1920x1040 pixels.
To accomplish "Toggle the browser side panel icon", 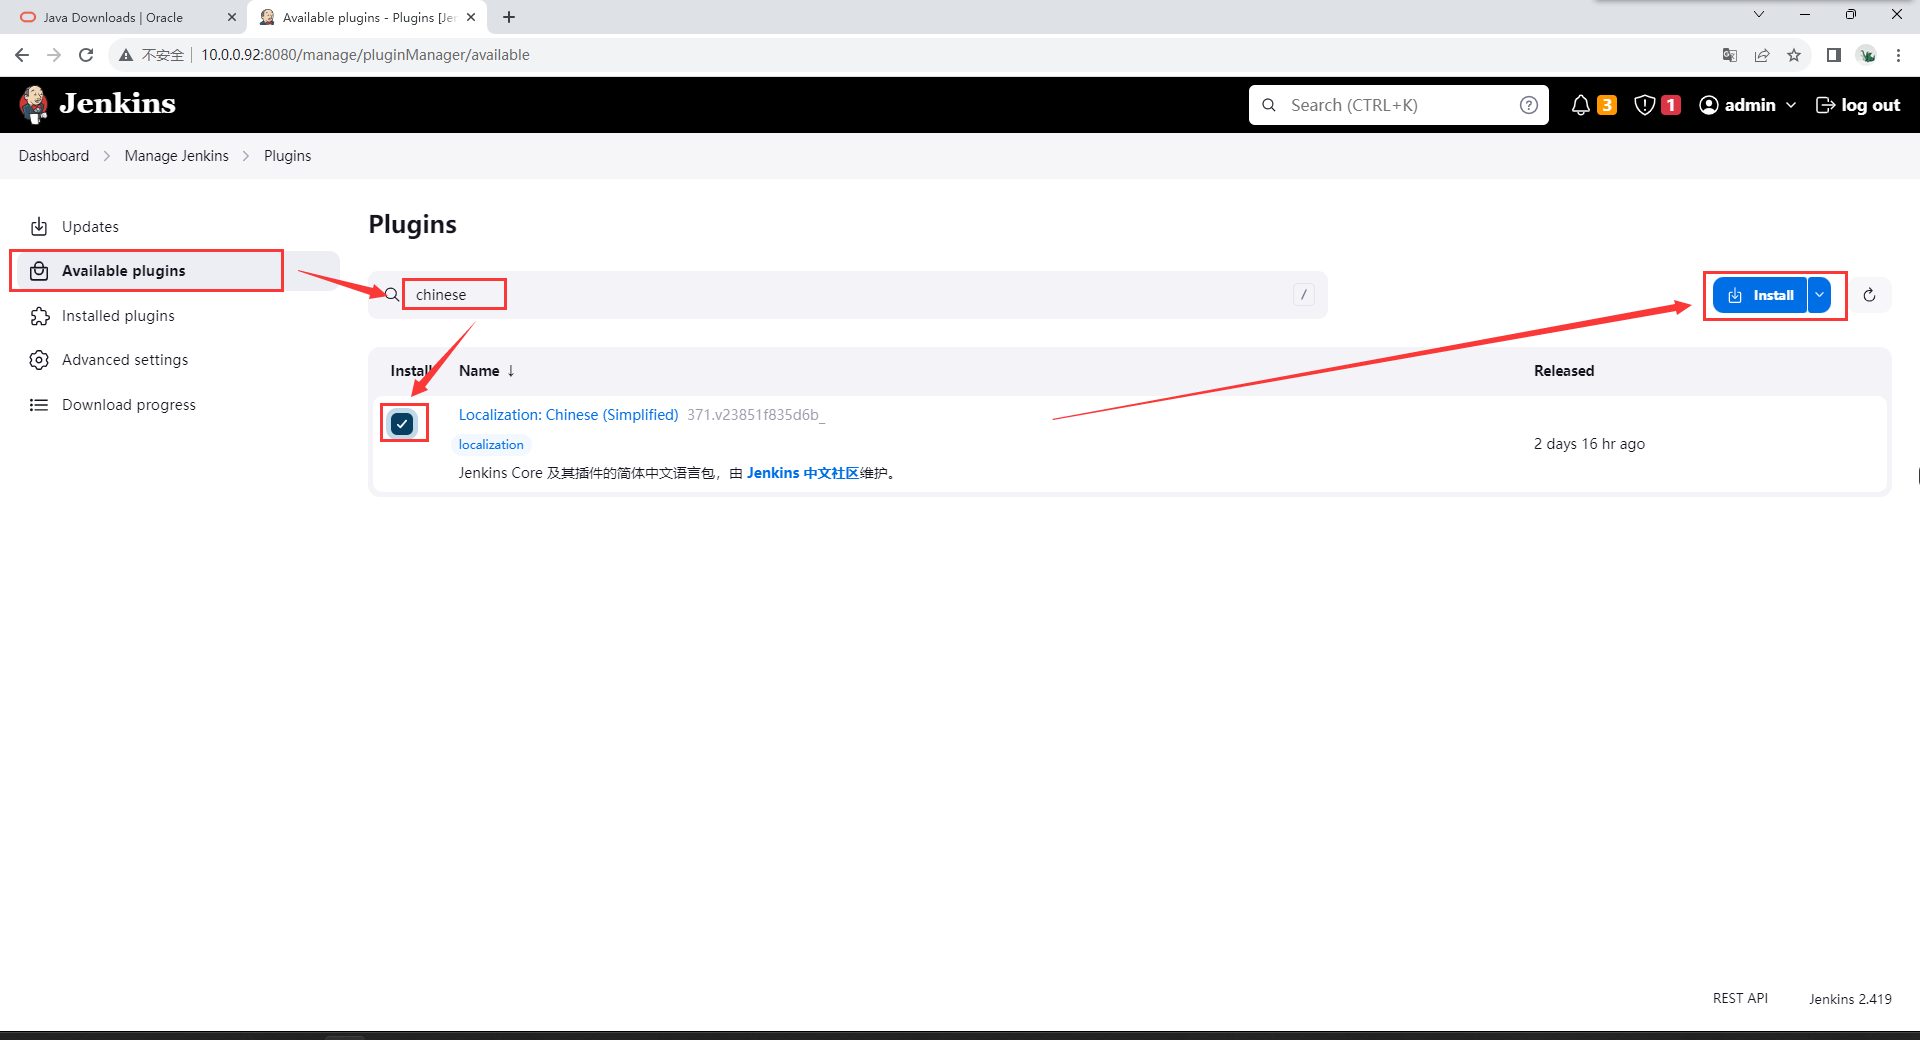I will (x=1833, y=55).
